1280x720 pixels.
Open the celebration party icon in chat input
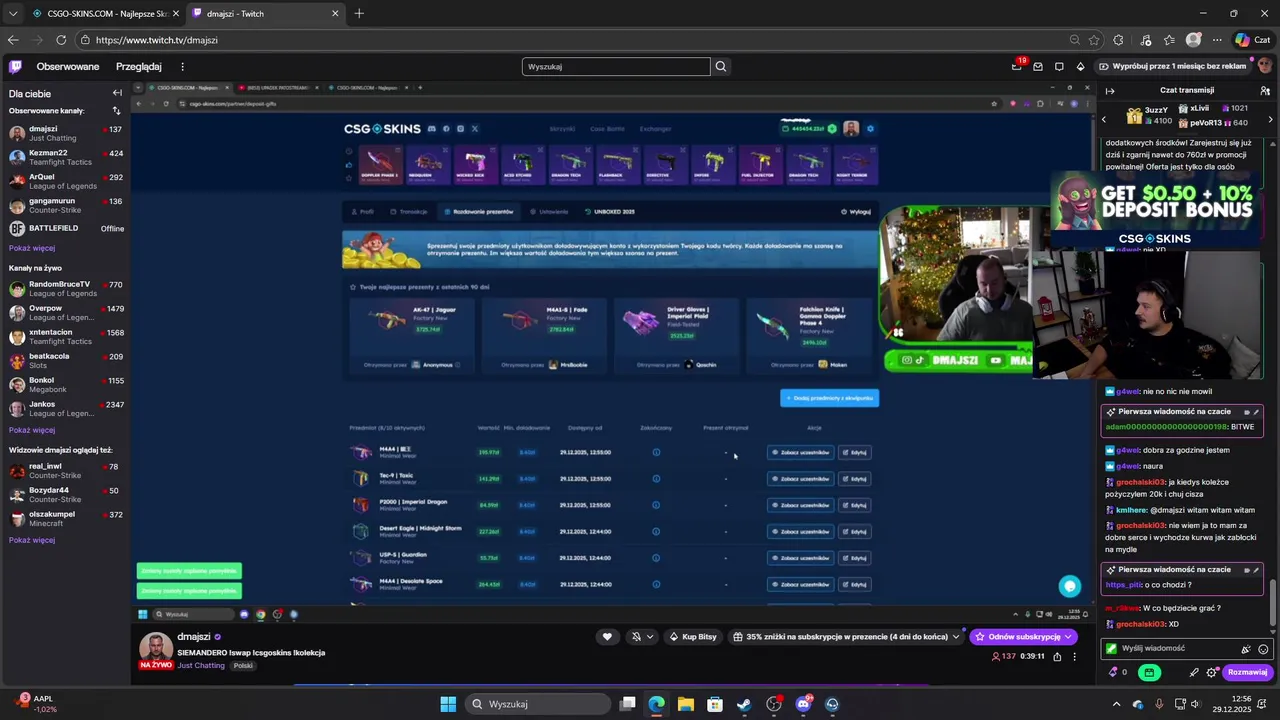tap(1246, 649)
